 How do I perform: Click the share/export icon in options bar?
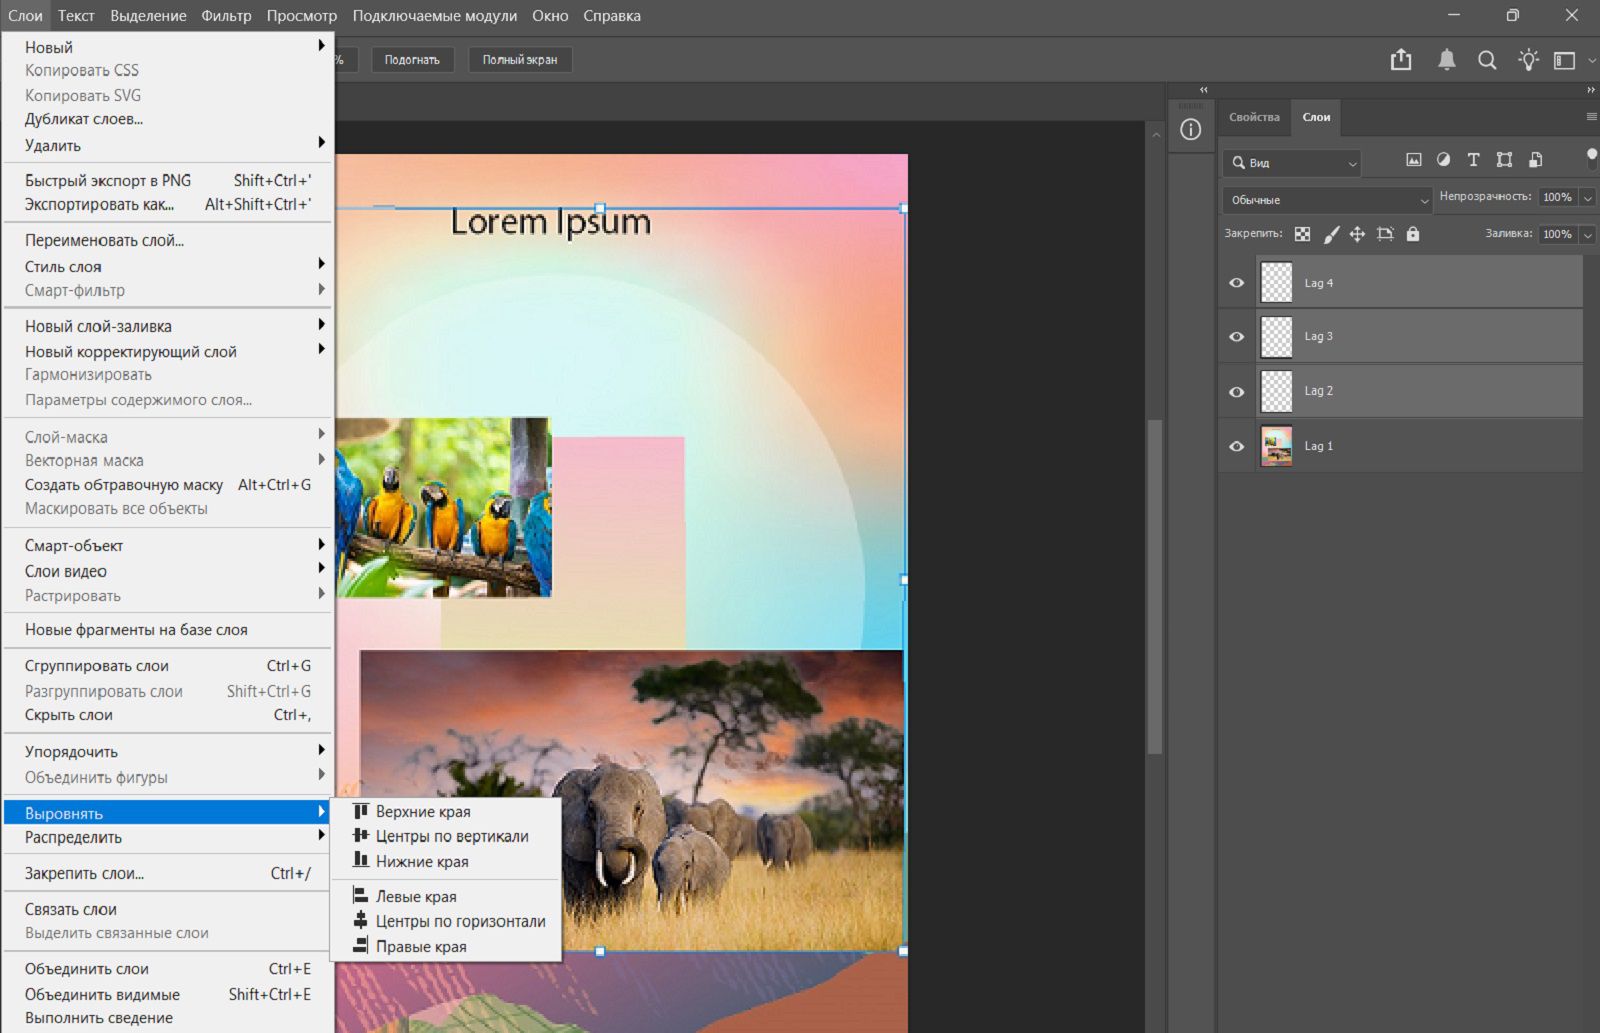1401,60
